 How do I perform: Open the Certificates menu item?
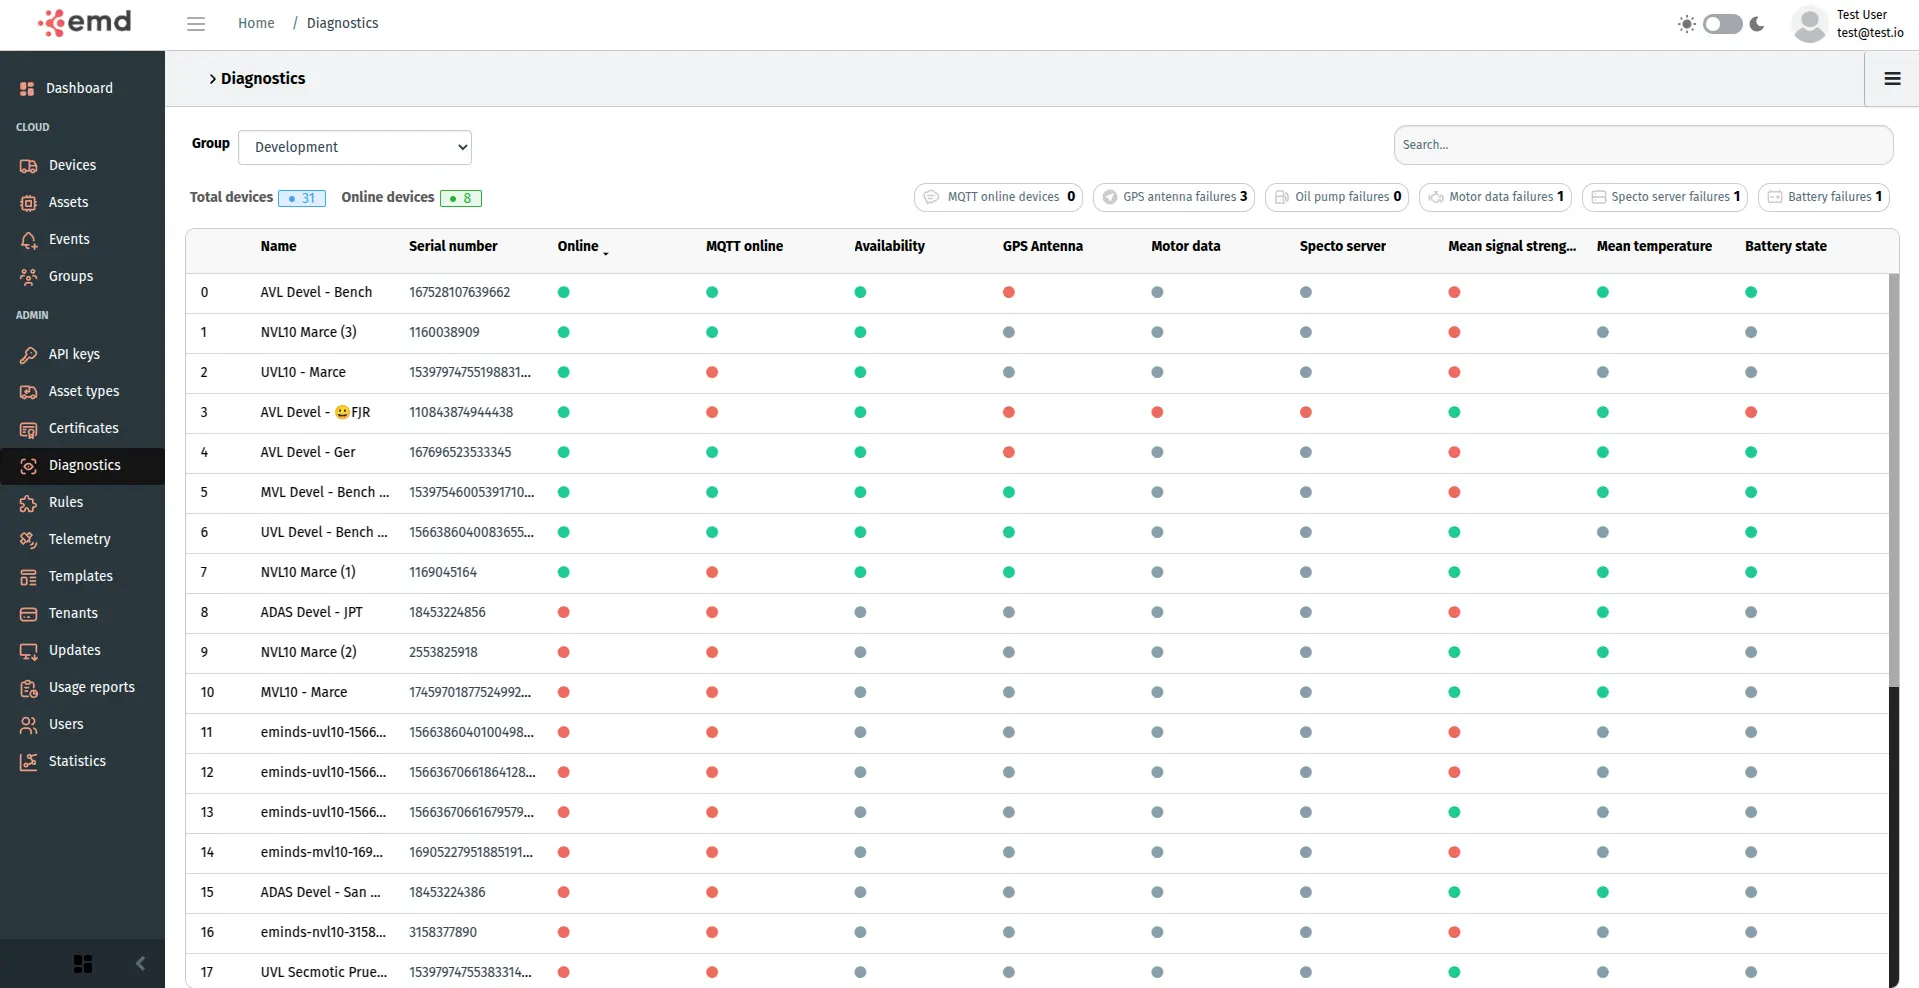pyautogui.click(x=82, y=429)
